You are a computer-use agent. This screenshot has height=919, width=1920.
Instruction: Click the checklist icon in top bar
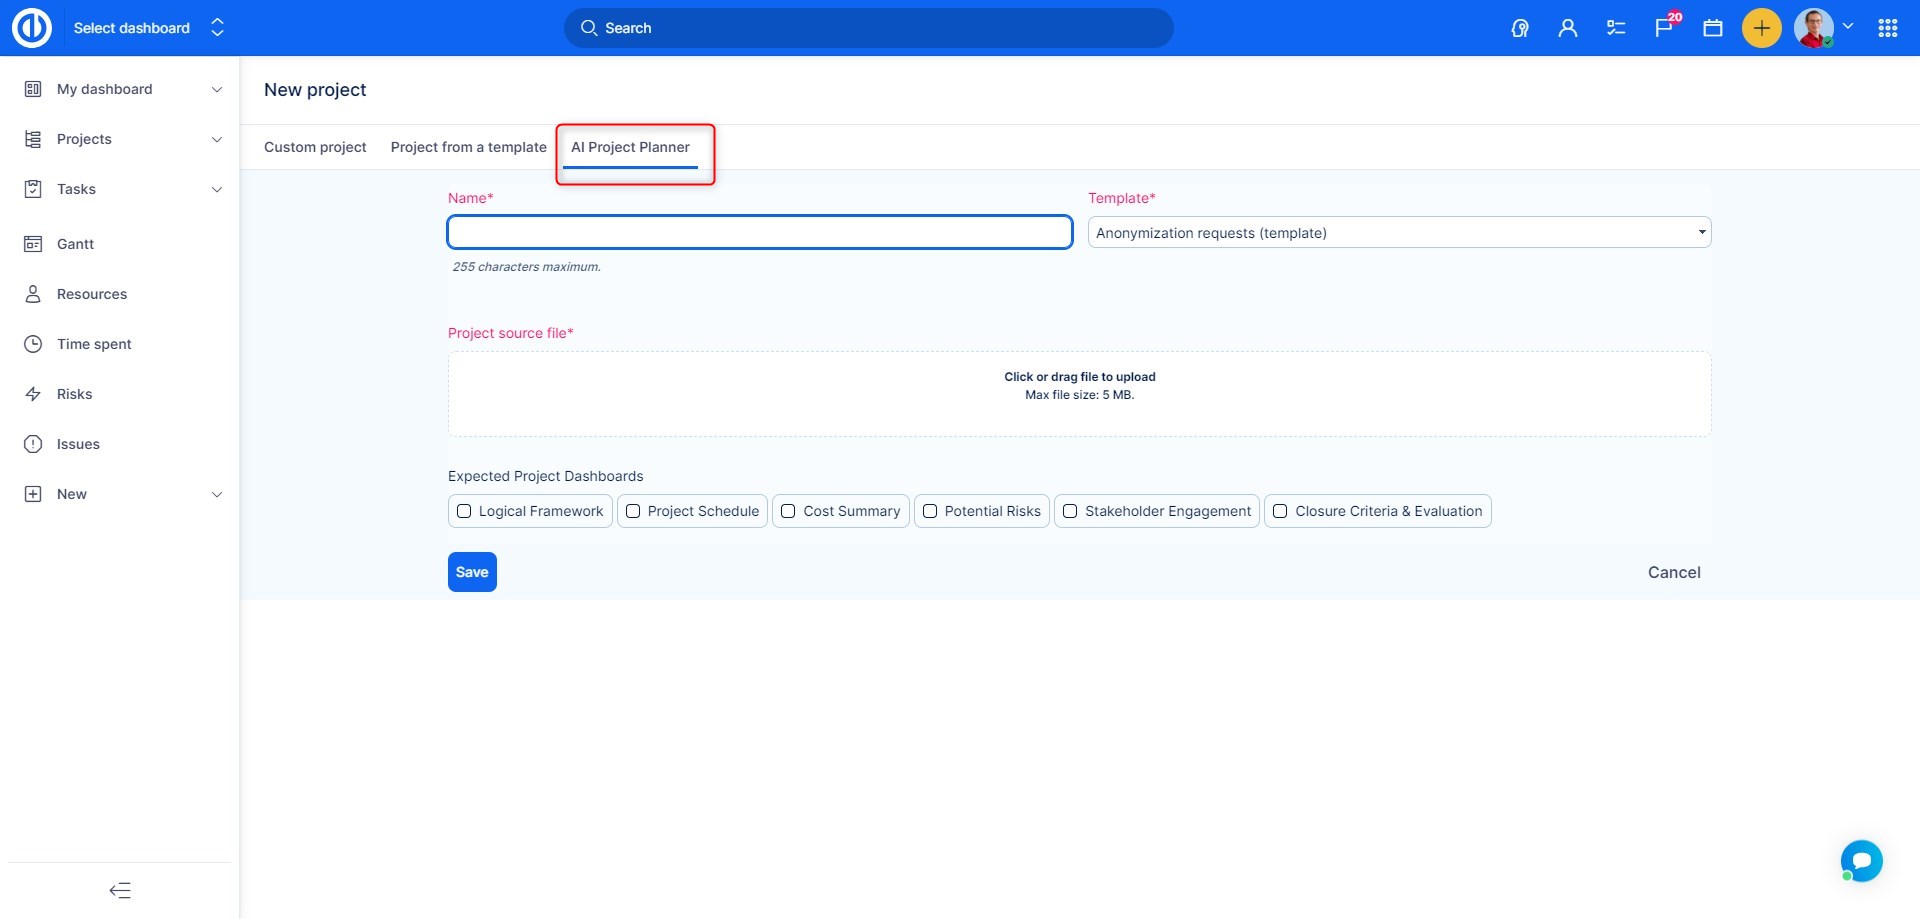(1616, 28)
